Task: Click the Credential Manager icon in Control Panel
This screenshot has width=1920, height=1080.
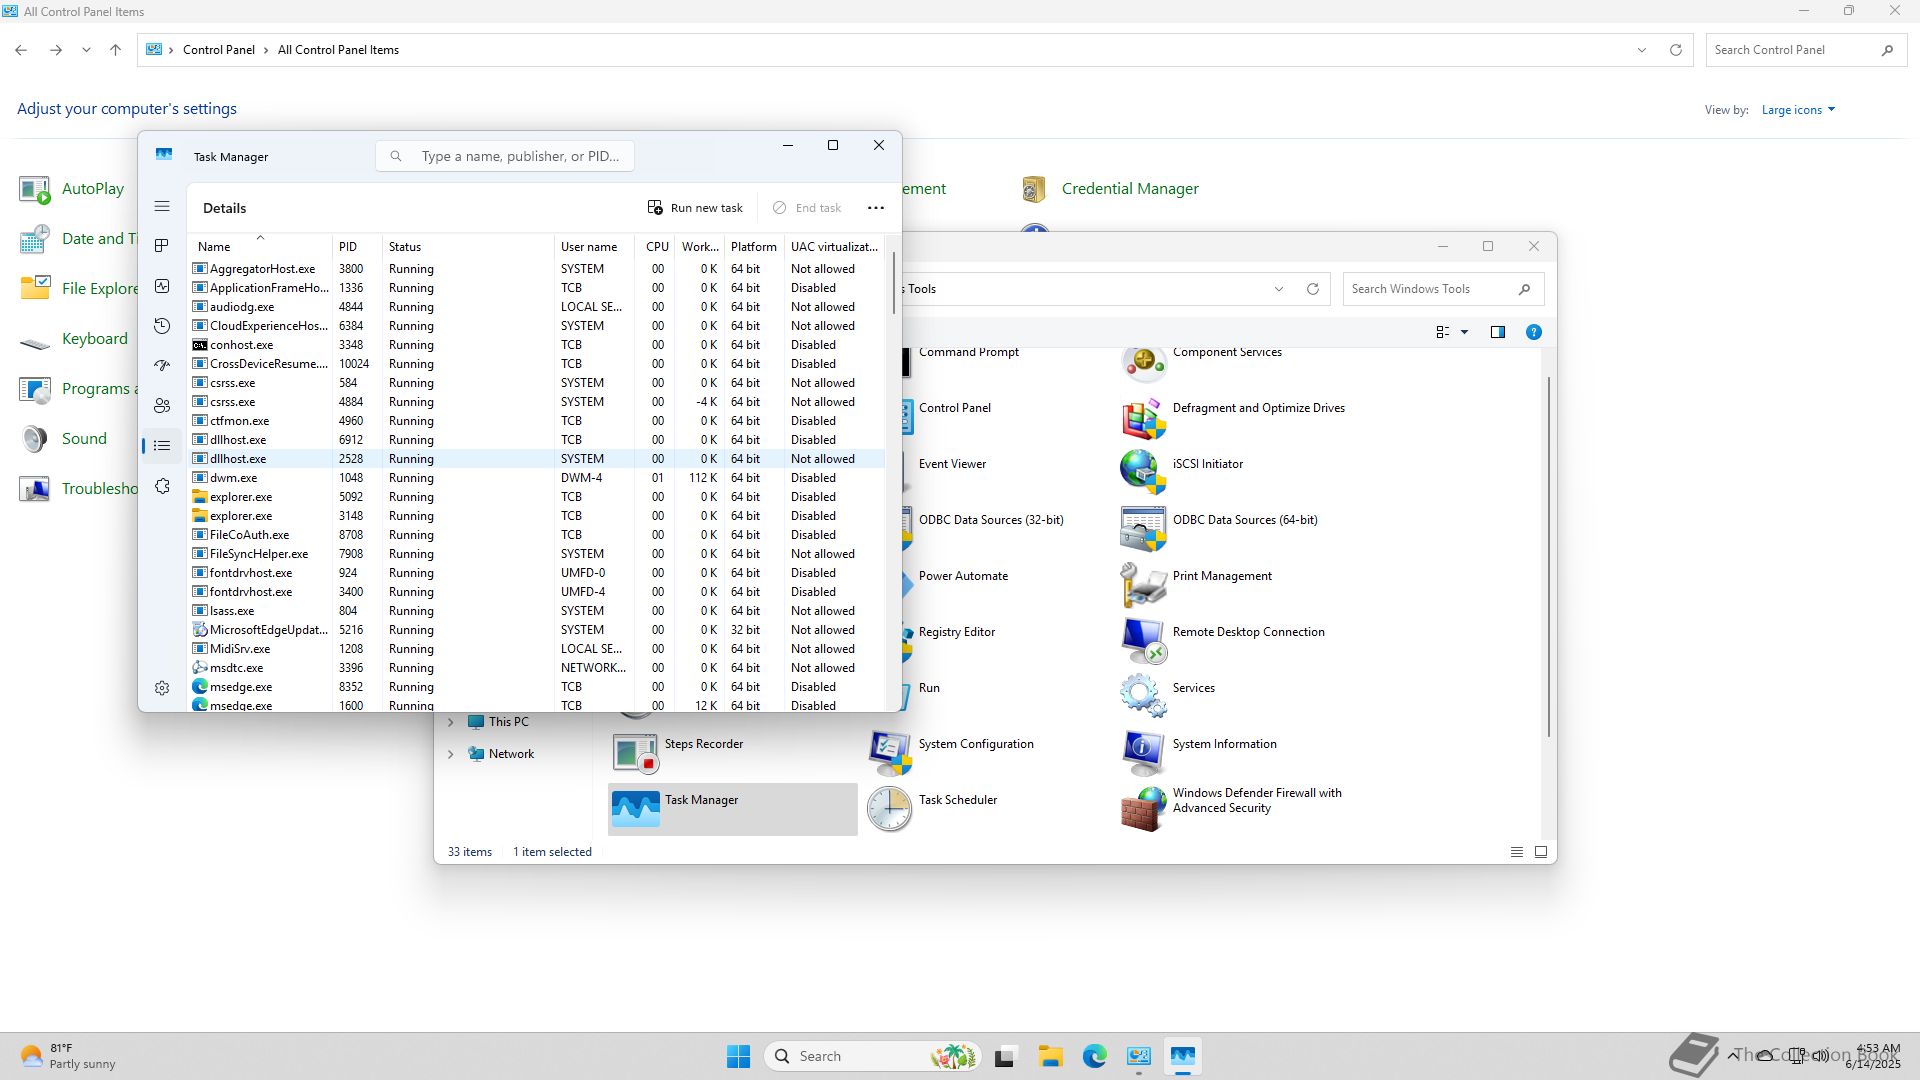Action: click(x=1034, y=189)
